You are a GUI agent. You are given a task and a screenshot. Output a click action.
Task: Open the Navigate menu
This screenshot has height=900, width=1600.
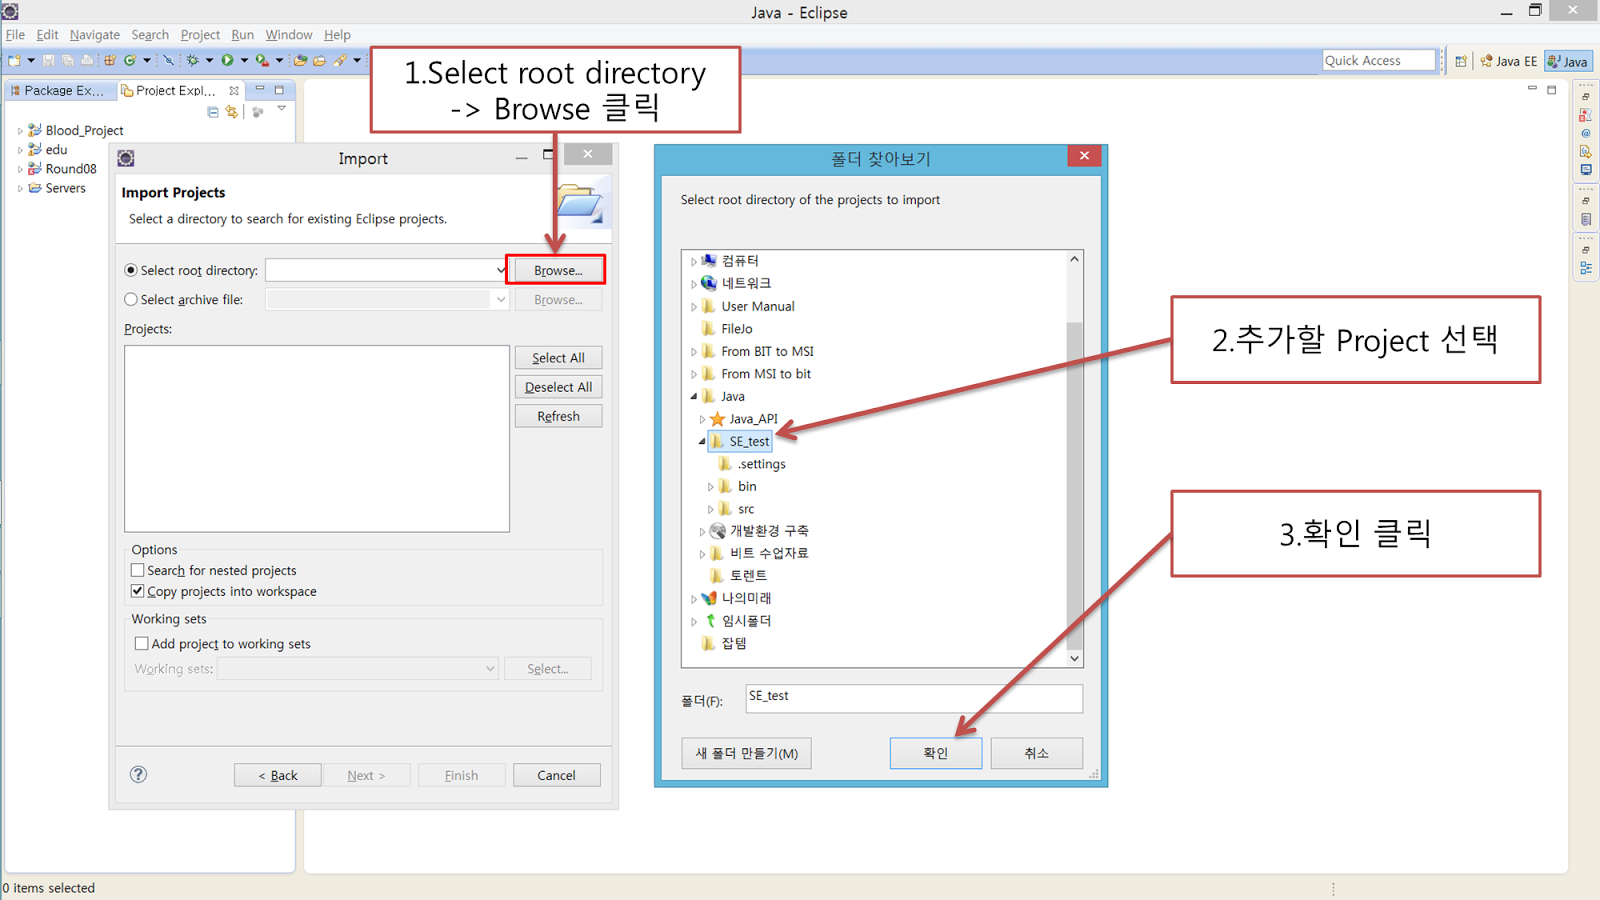[95, 35]
